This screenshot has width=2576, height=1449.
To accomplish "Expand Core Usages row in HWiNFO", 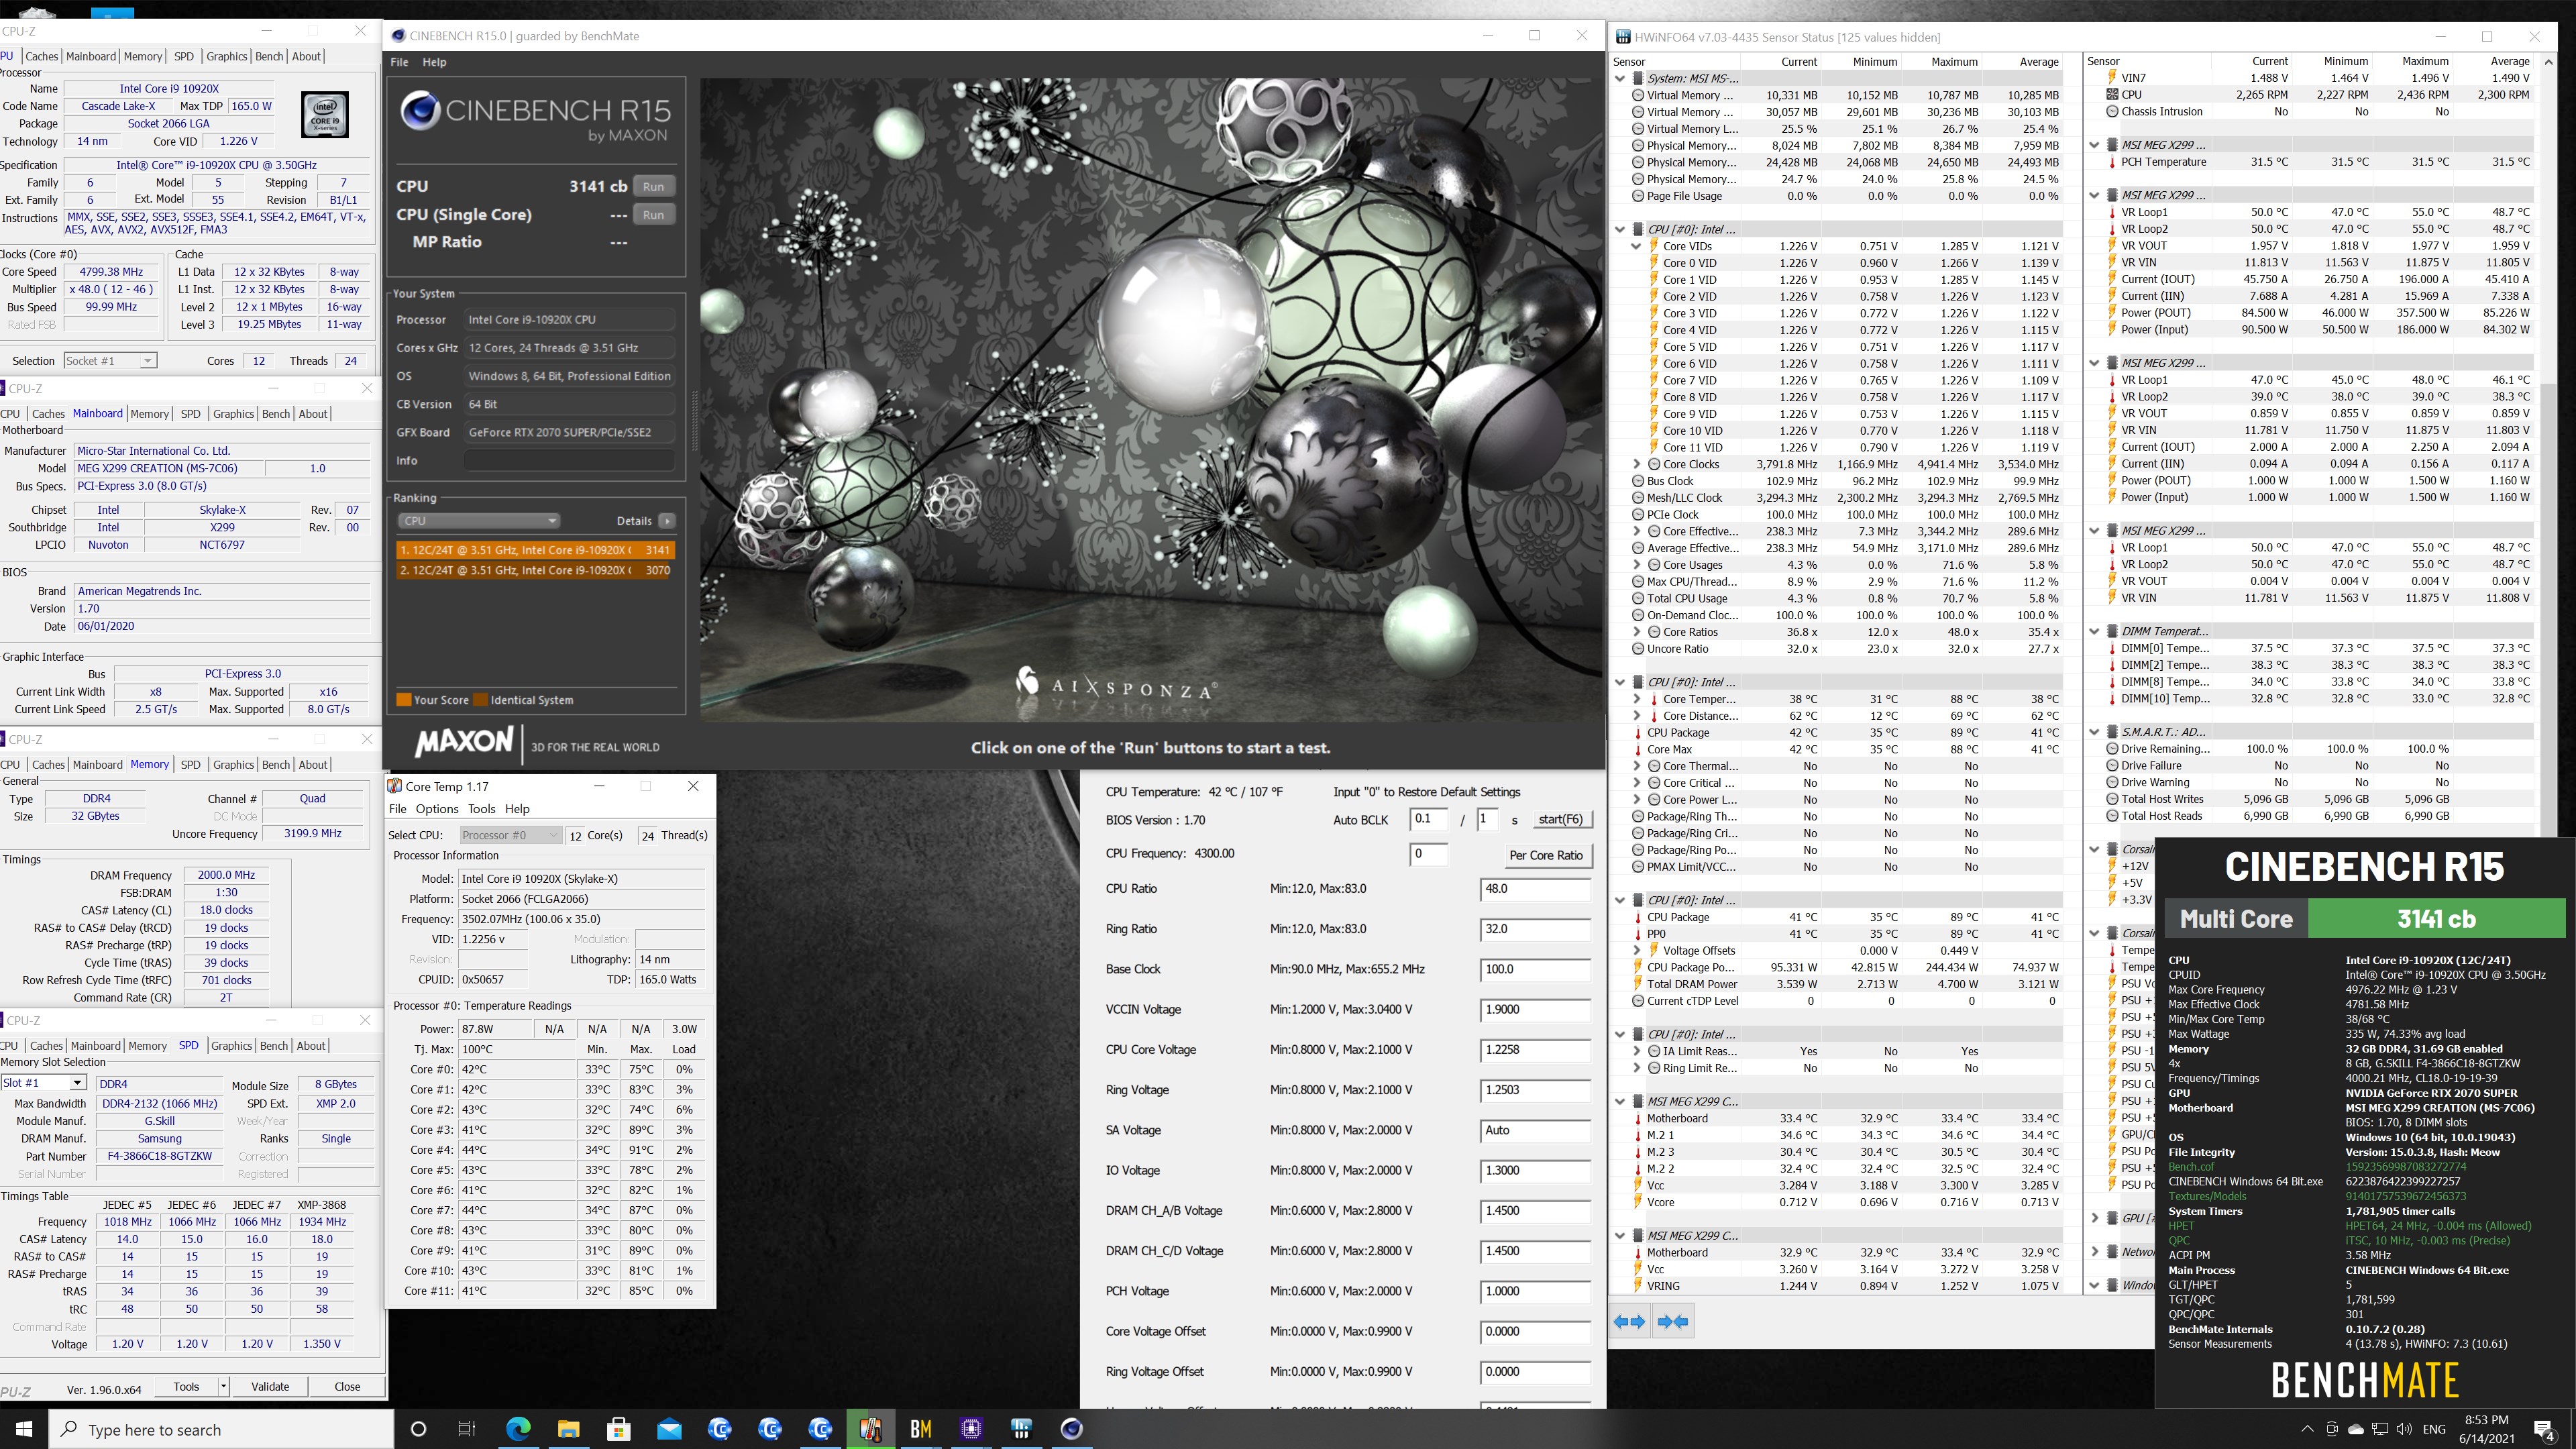I will point(1636,565).
